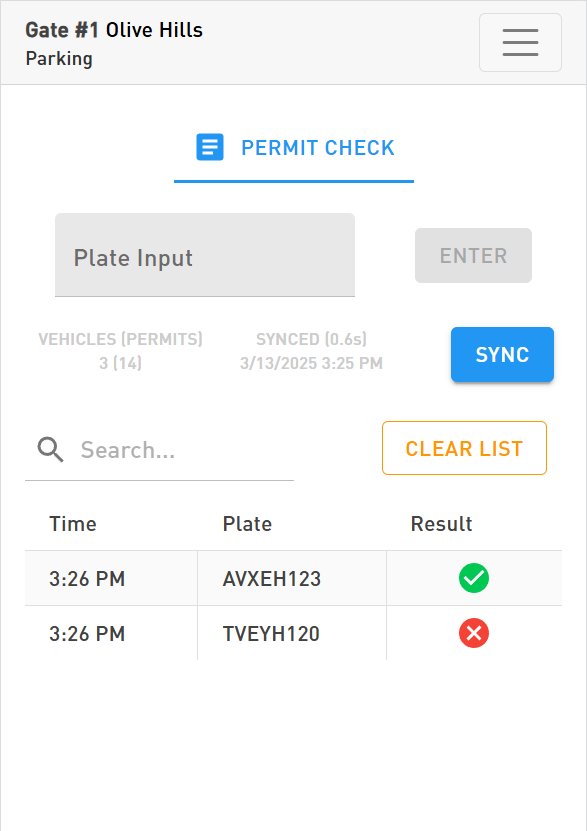Click the Synced timestamp status text
The width and height of the screenshot is (587, 831).
coord(312,351)
